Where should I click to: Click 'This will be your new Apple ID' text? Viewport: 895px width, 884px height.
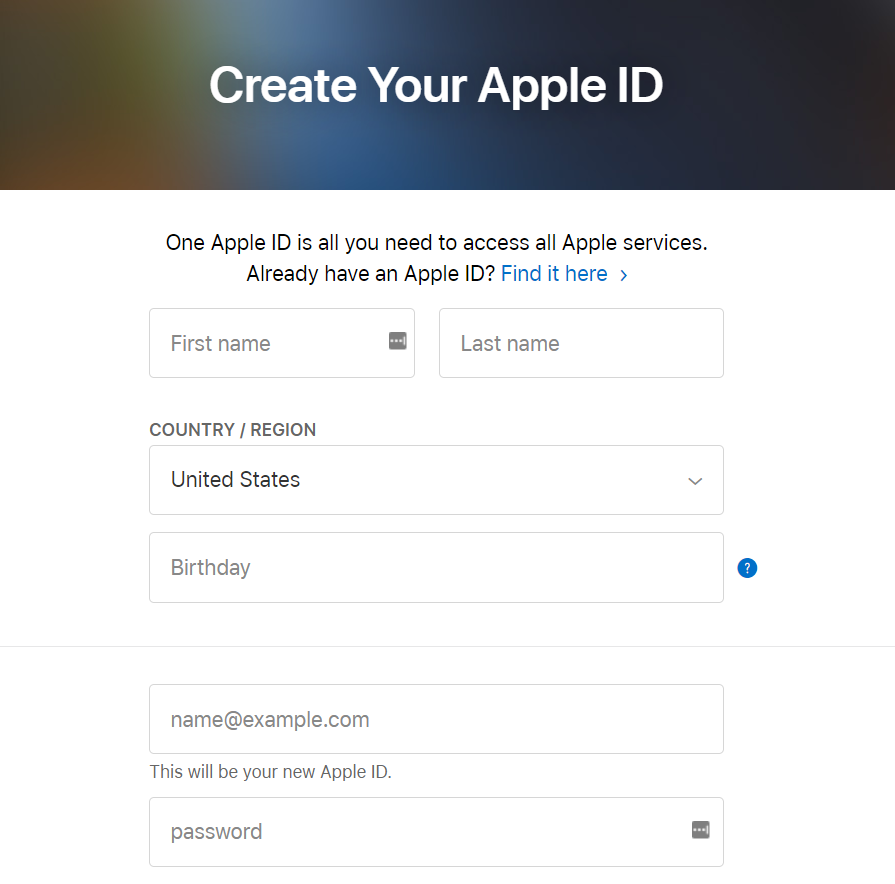pyautogui.click(x=271, y=772)
